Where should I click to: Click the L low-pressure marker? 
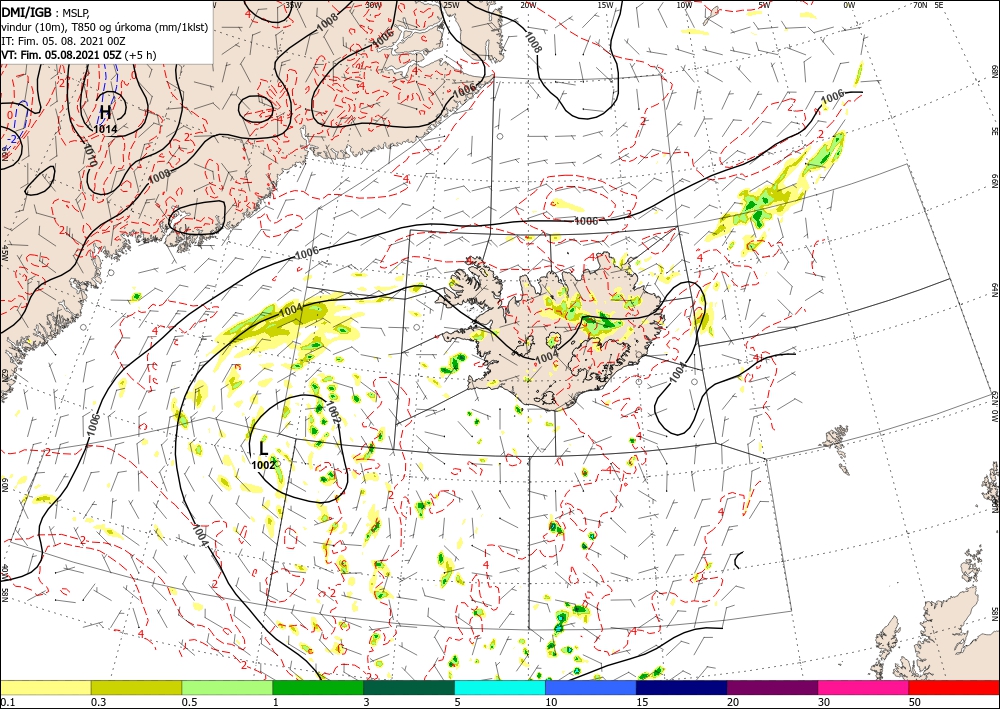pyautogui.click(x=264, y=449)
